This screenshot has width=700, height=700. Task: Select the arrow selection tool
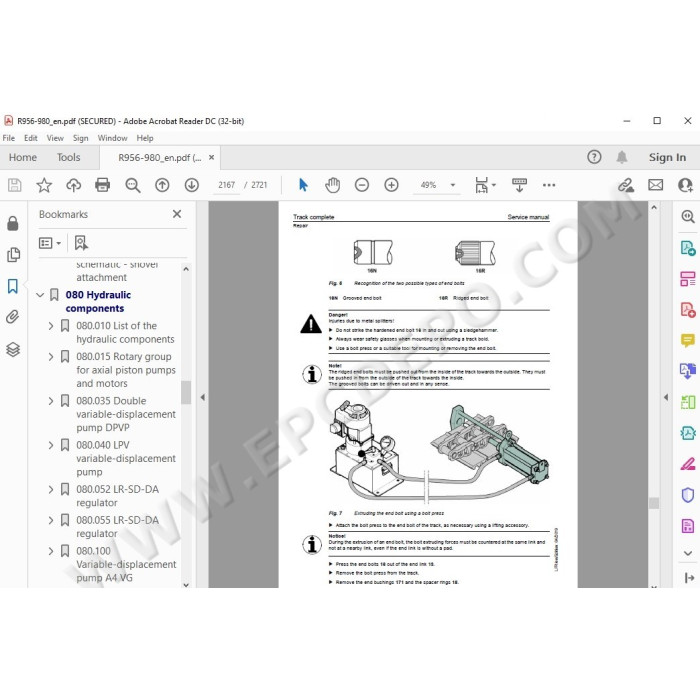click(303, 185)
